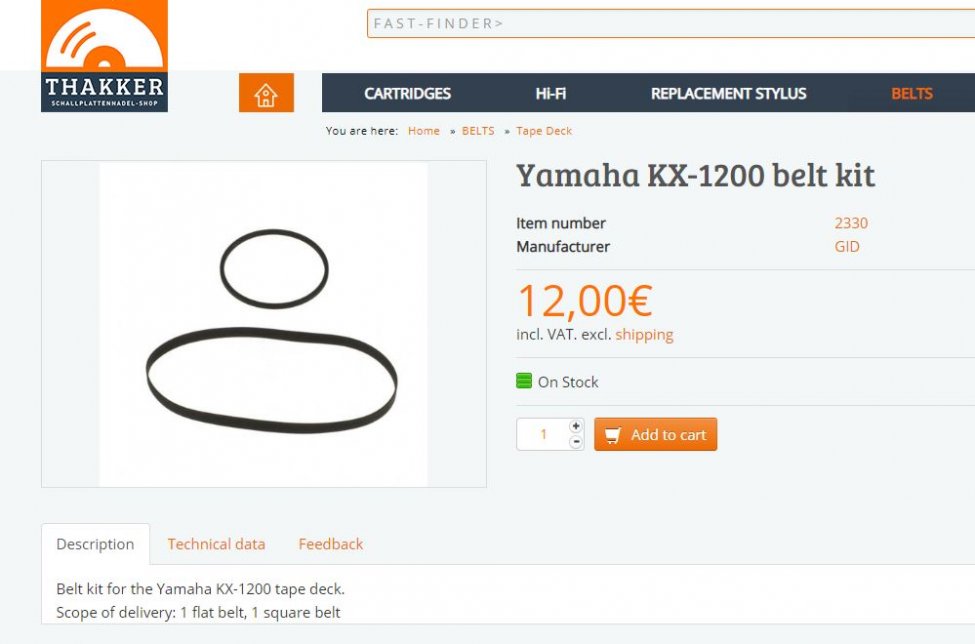The width and height of the screenshot is (975, 644).
Task: Follow the Home breadcrumb link
Action: (423, 131)
